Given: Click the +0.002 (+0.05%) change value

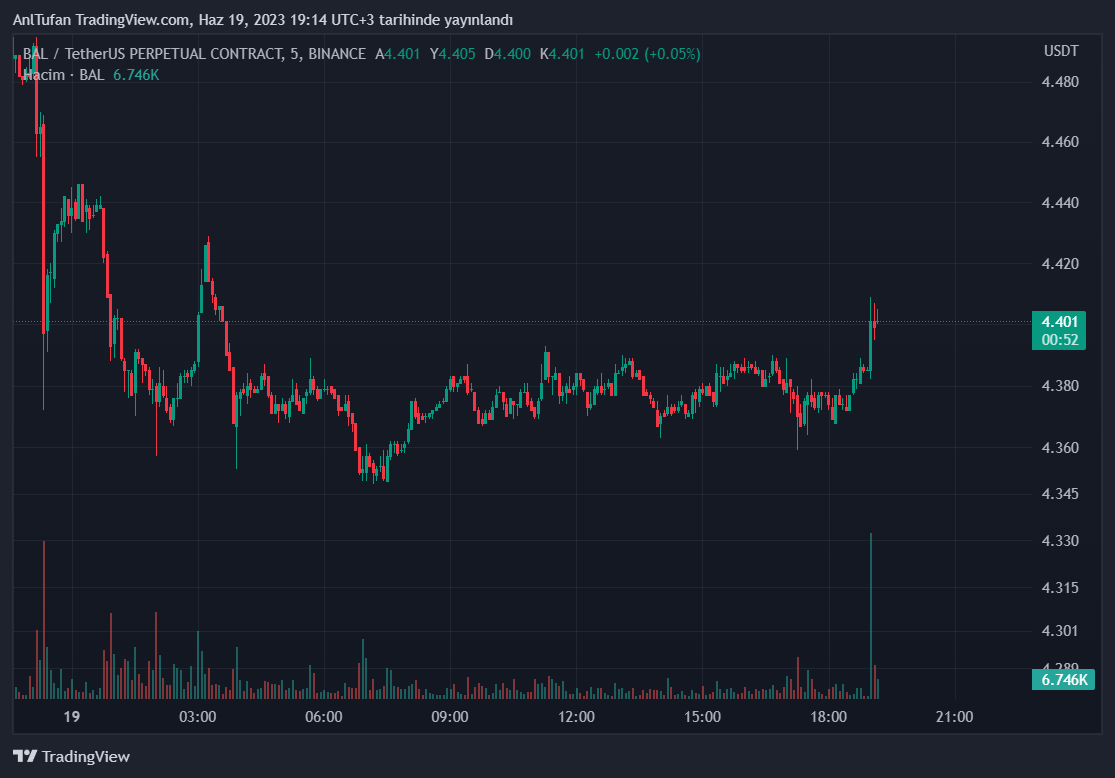Looking at the screenshot, I should click(647, 54).
